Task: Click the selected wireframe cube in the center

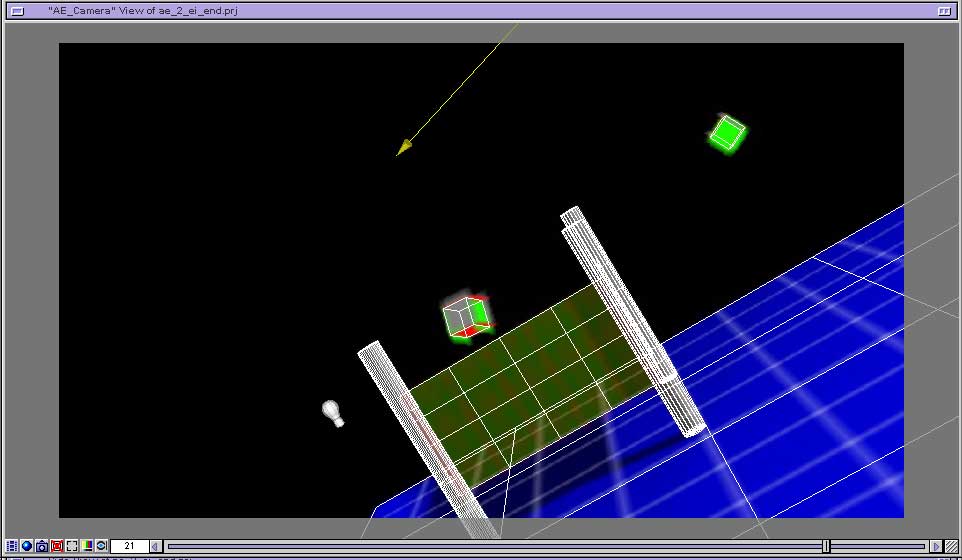Action: pyautogui.click(x=466, y=318)
